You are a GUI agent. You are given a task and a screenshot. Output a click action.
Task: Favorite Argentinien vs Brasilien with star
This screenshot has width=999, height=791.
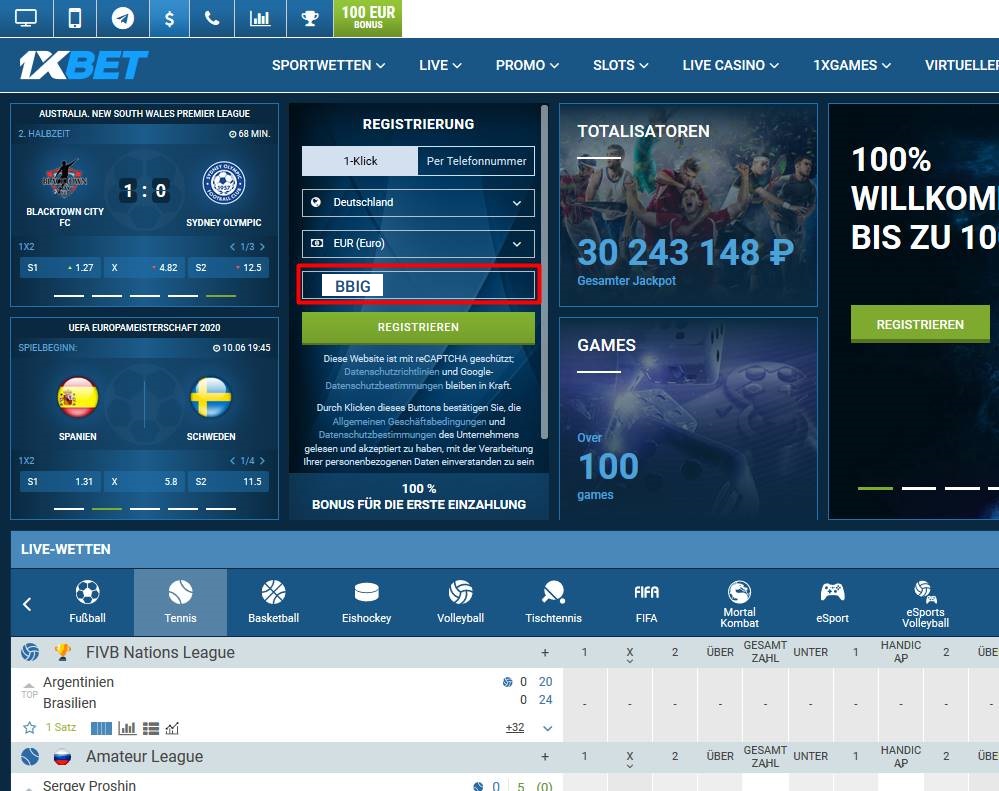[29, 727]
